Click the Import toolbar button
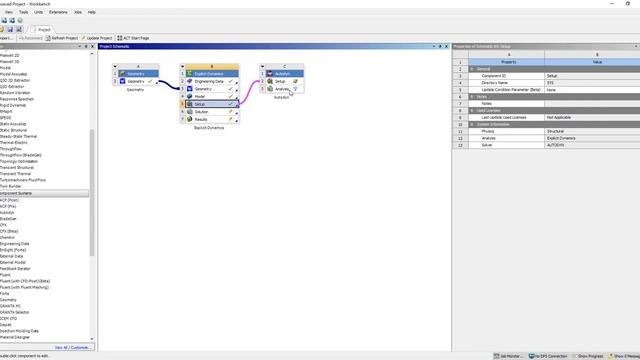Screen dimensions: 640x360 7,38
